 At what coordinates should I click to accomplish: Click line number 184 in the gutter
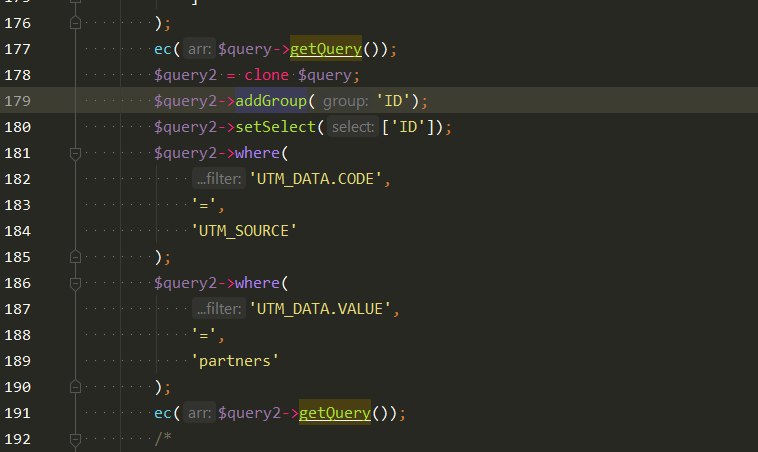click(17, 231)
